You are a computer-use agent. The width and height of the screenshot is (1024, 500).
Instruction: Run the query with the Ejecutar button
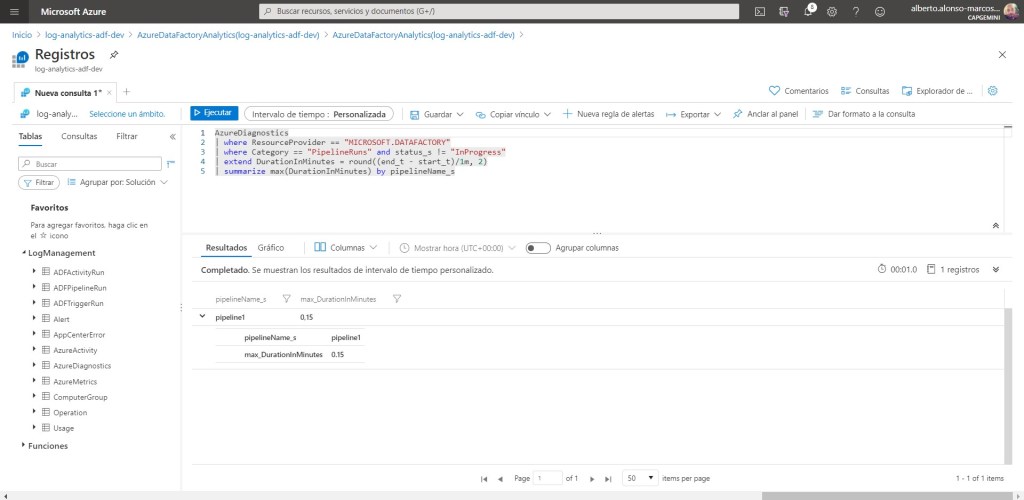(214, 114)
